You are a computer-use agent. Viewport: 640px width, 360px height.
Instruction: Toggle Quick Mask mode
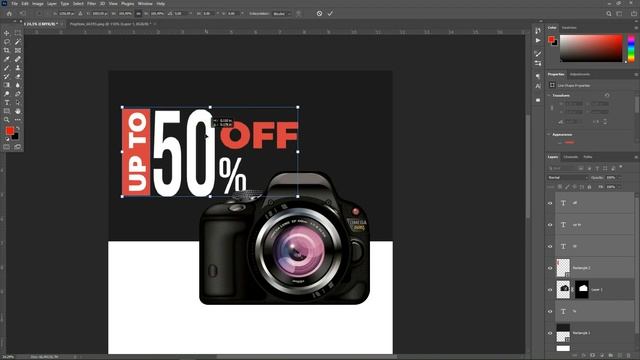tap(7, 147)
